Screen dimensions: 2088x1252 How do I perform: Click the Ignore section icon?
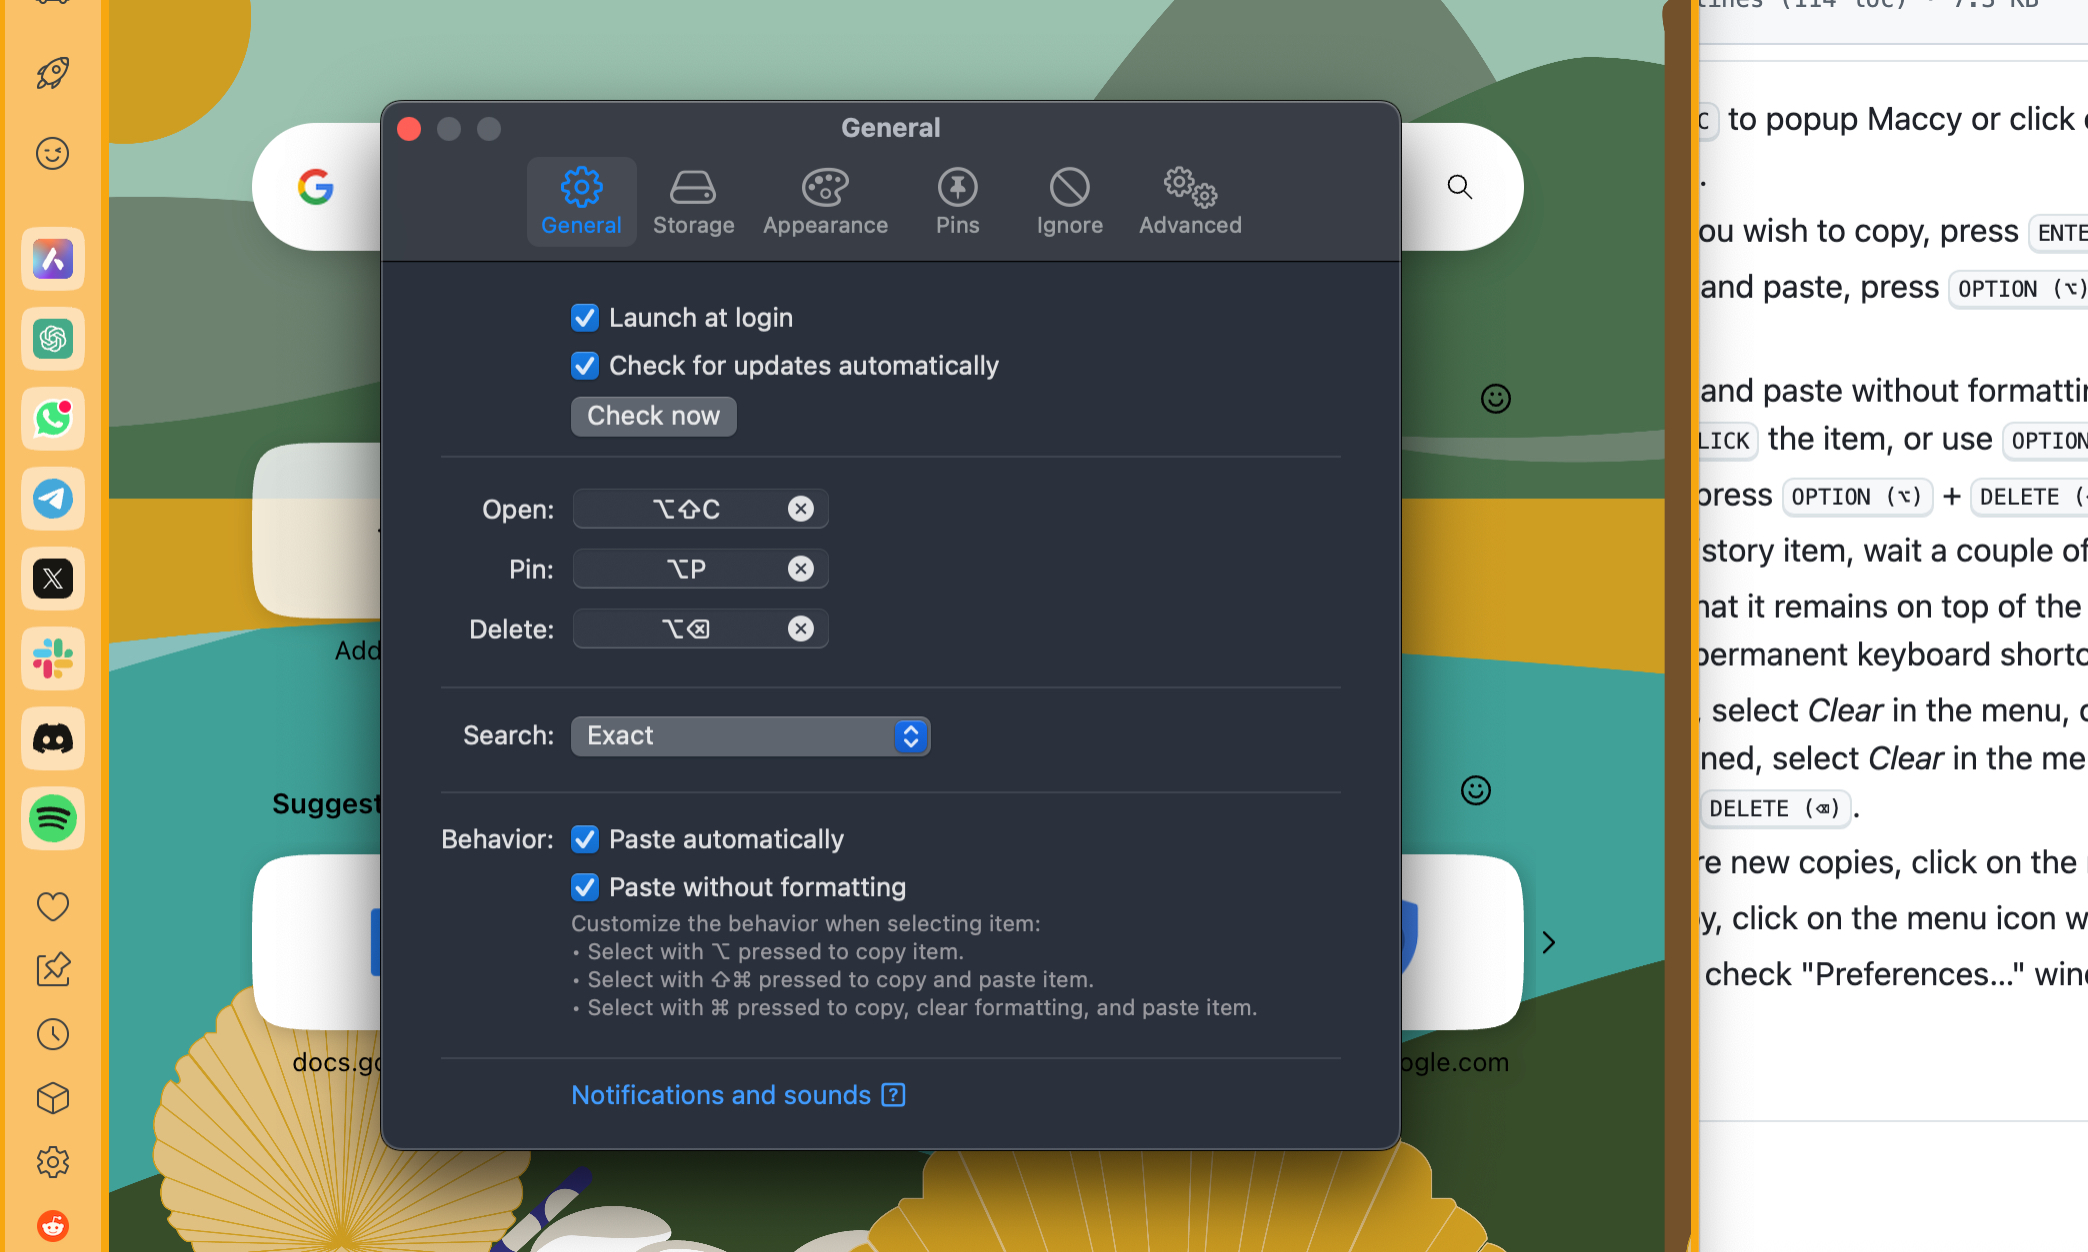pos(1068,200)
